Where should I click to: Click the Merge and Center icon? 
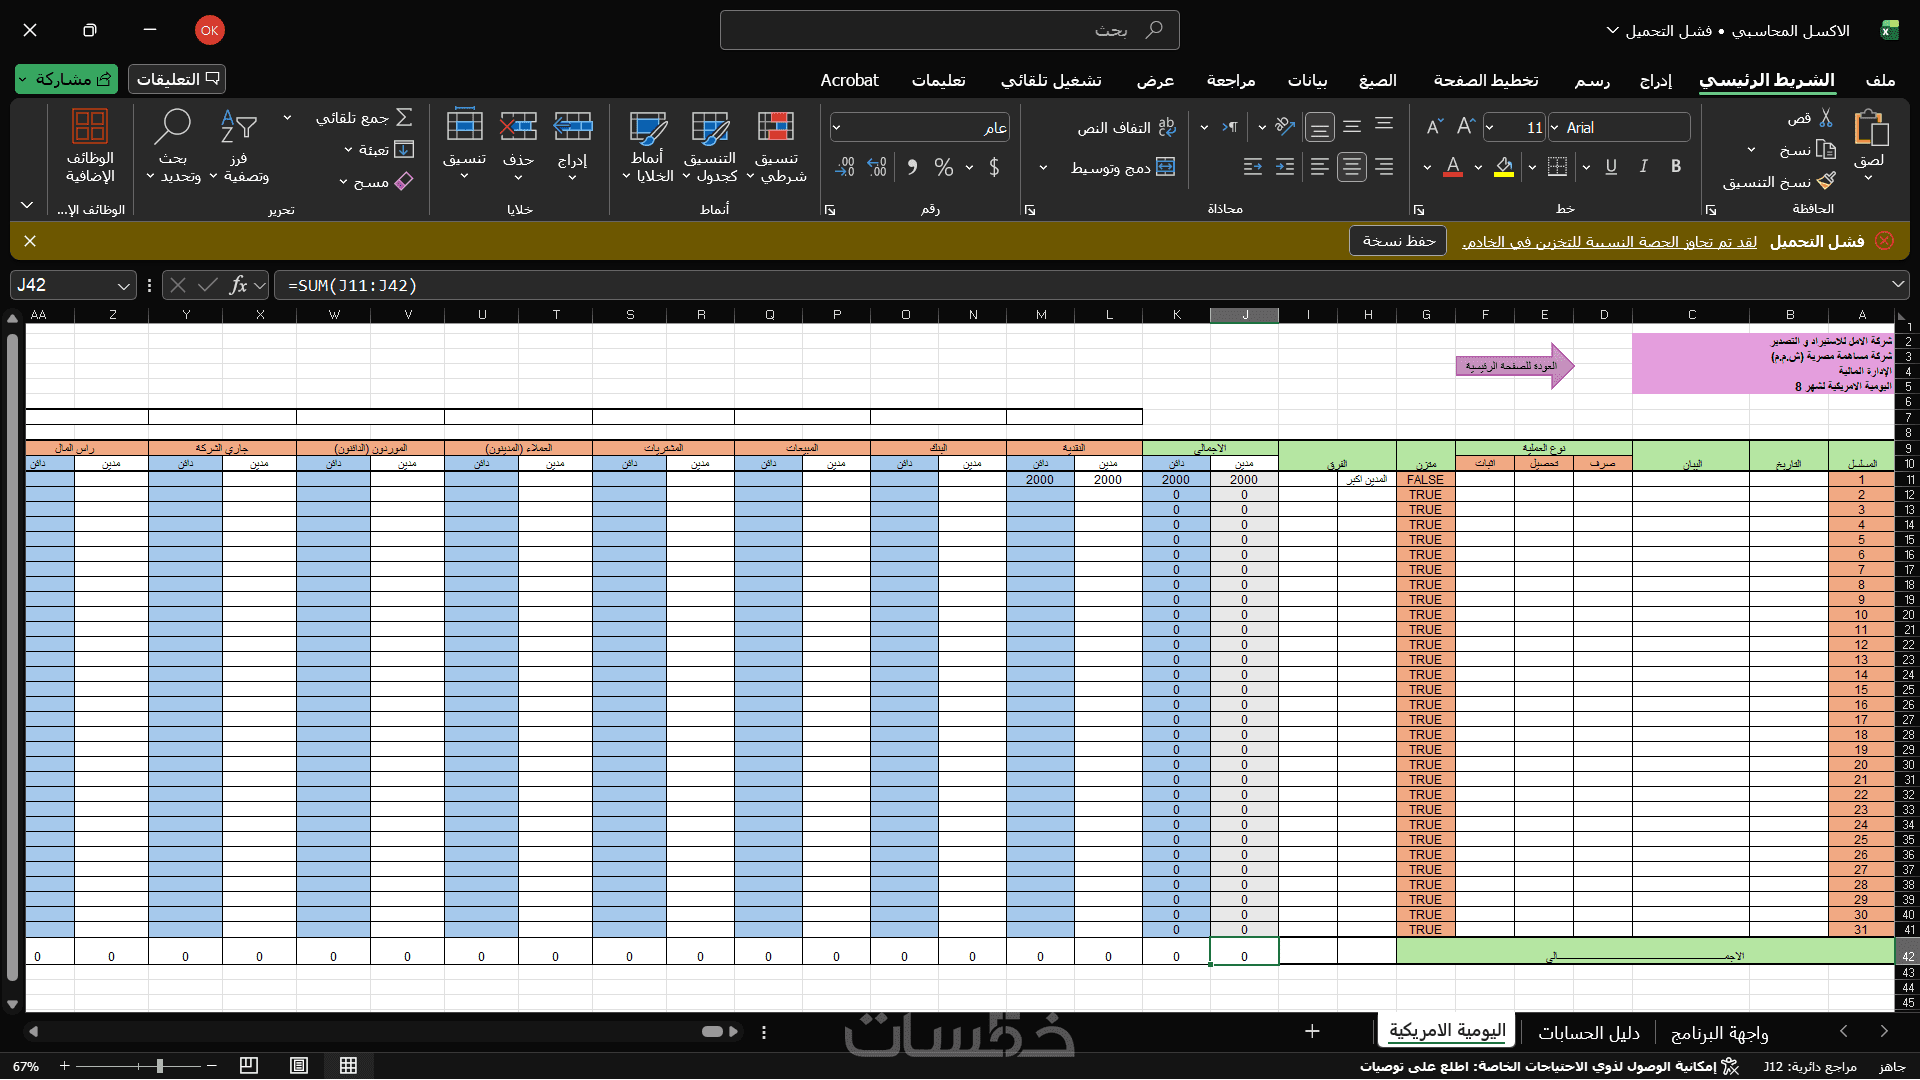tap(1166, 167)
